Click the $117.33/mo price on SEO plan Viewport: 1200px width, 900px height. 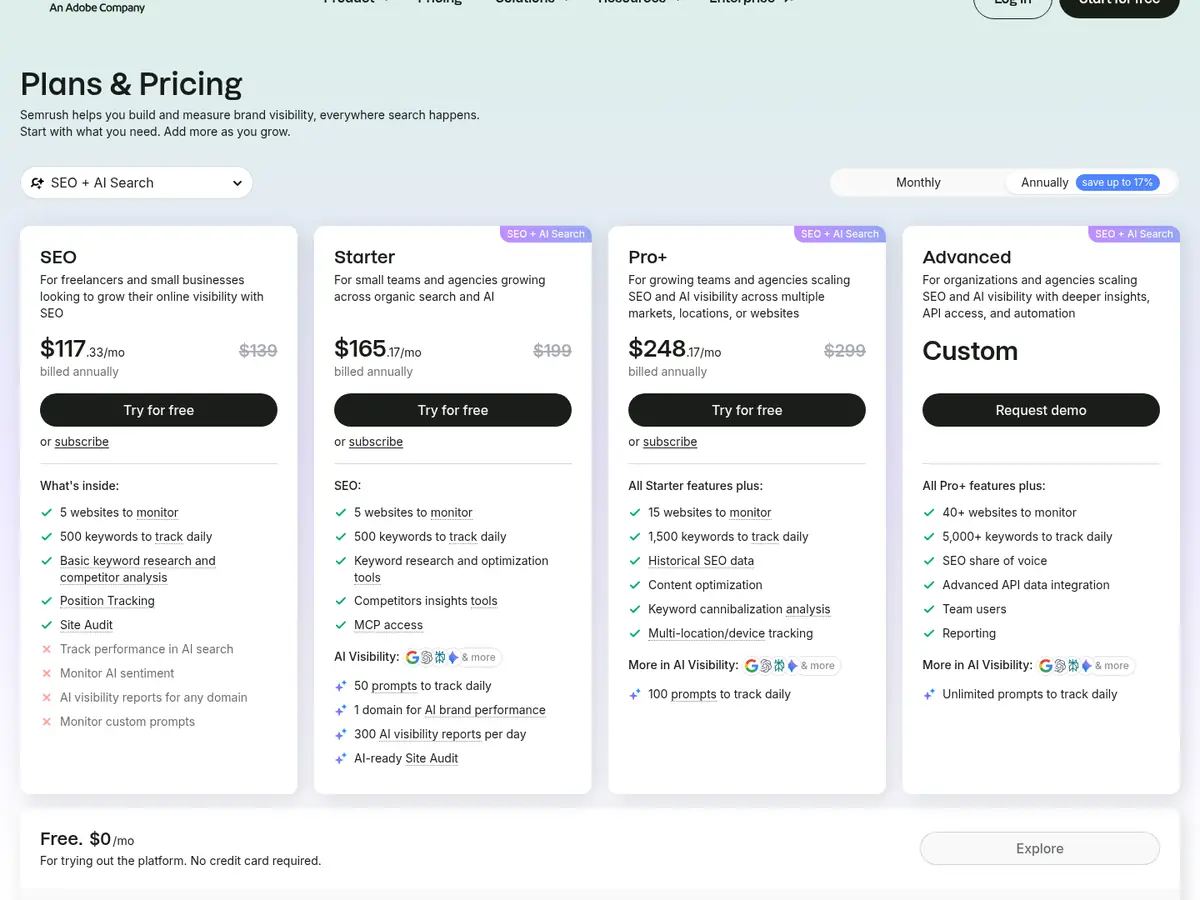point(82,349)
